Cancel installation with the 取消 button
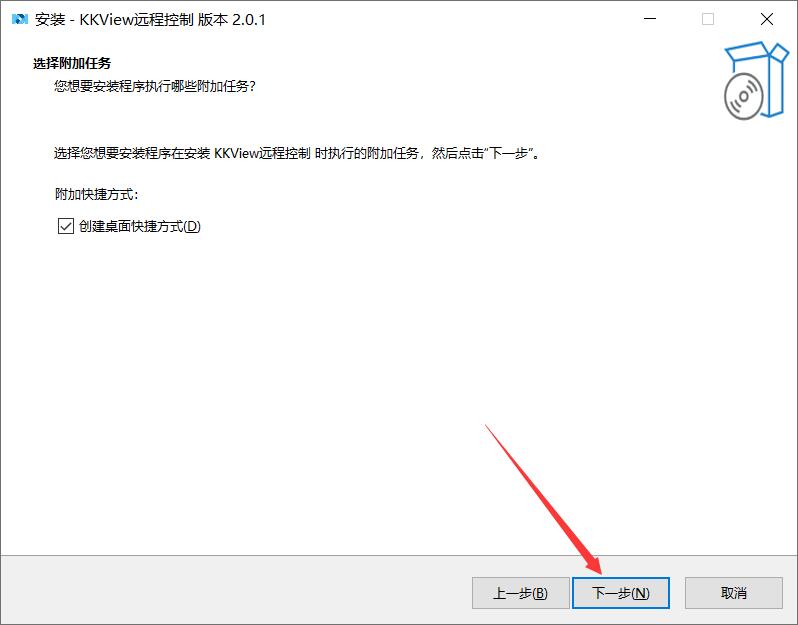798x625 pixels. pos(733,593)
